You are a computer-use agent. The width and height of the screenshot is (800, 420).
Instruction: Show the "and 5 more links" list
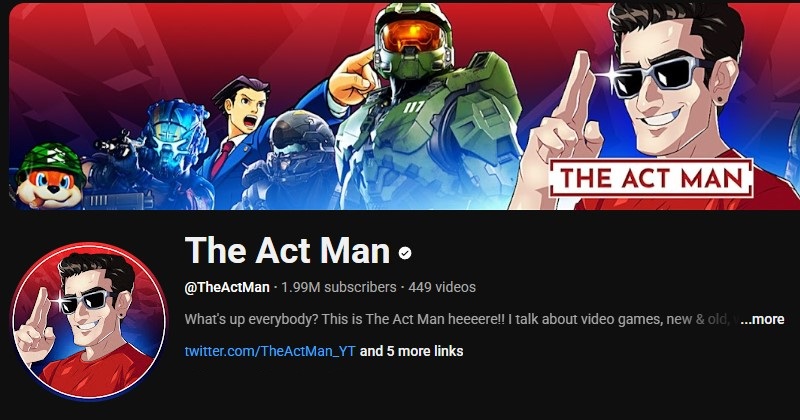click(x=411, y=351)
